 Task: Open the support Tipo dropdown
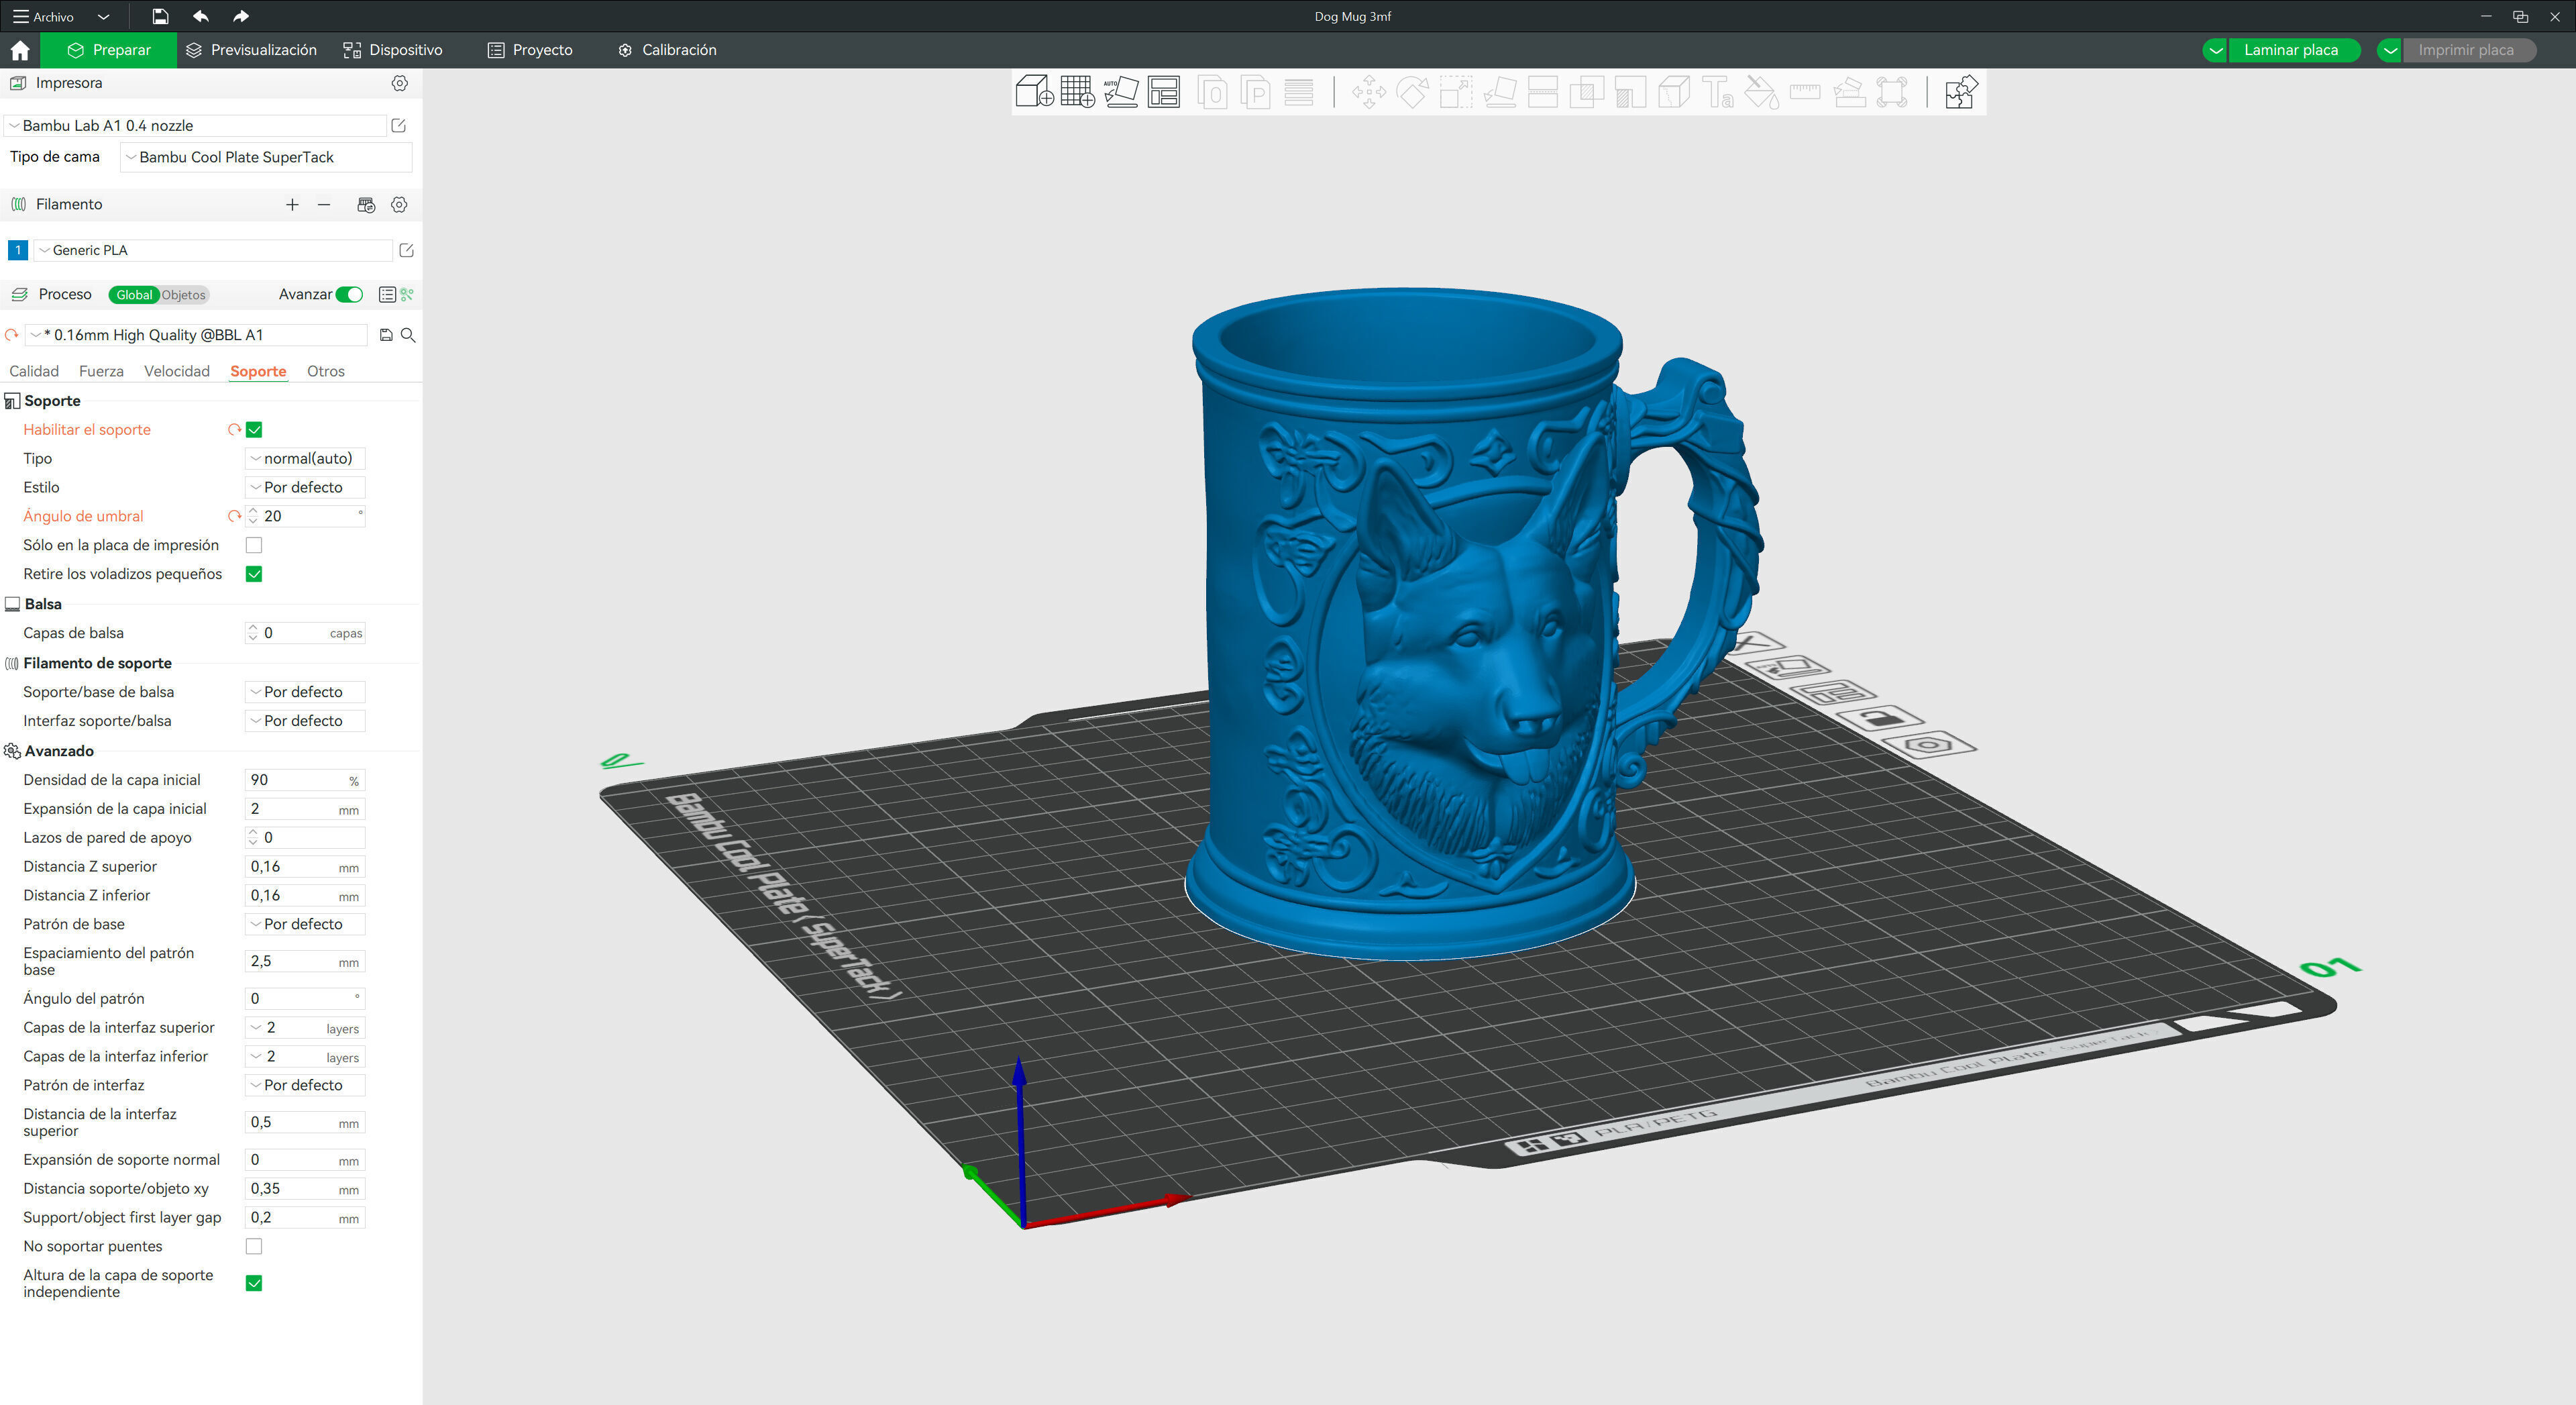(x=305, y=458)
